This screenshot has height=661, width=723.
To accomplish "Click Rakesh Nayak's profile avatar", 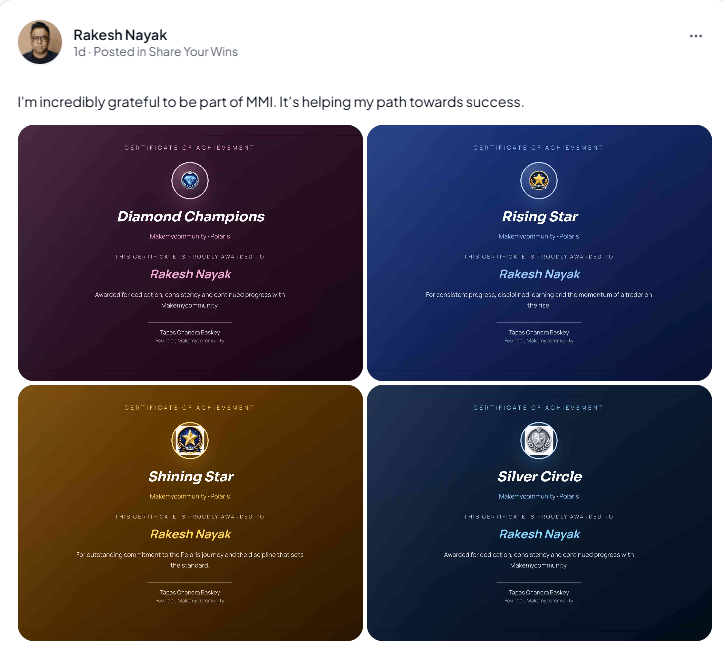I will (40, 41).
